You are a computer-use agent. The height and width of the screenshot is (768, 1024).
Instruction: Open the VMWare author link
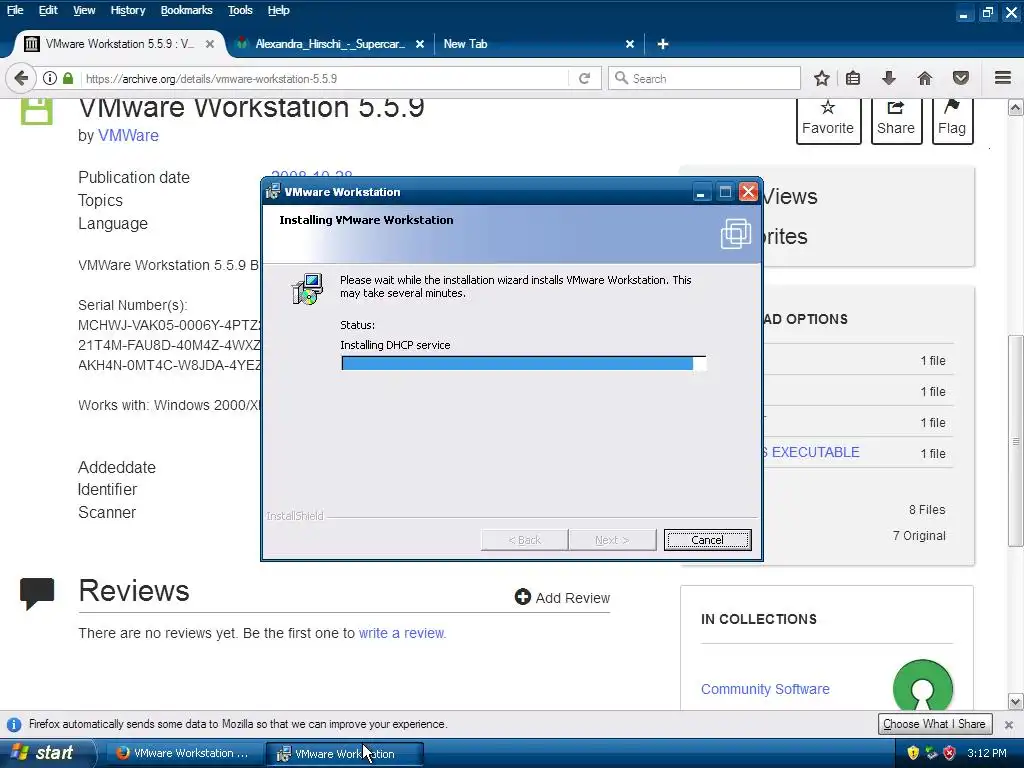(128, 135)
